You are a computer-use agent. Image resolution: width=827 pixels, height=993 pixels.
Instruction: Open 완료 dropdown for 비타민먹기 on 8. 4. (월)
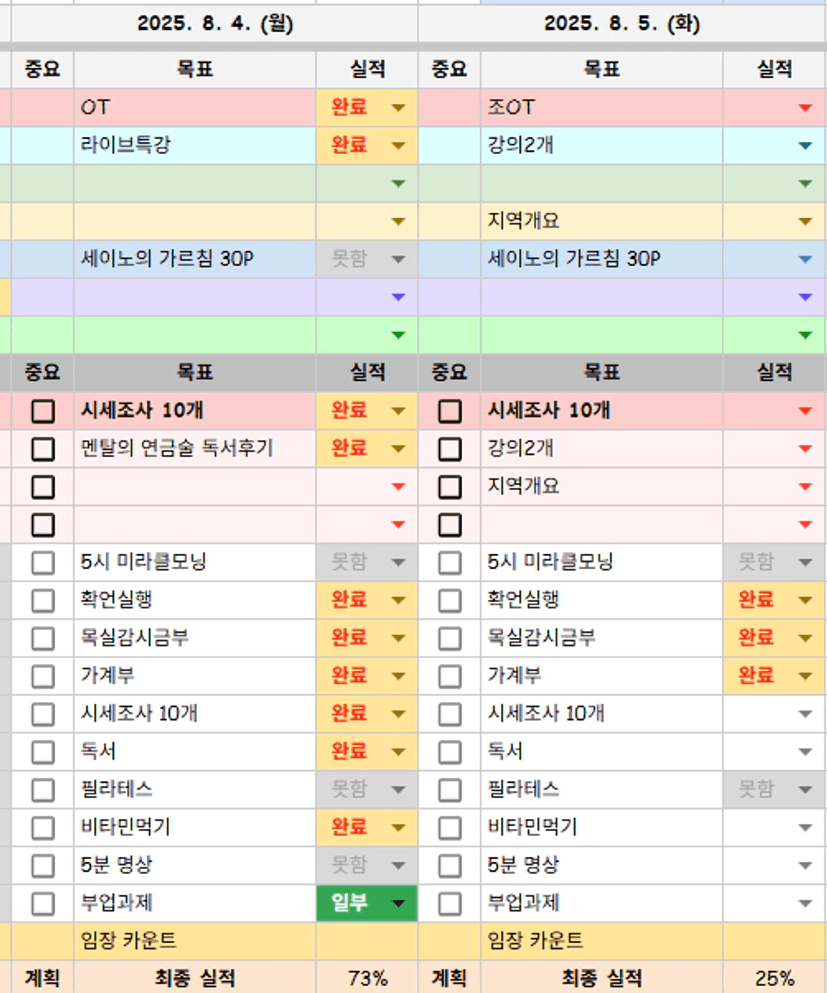click(398, 828)
